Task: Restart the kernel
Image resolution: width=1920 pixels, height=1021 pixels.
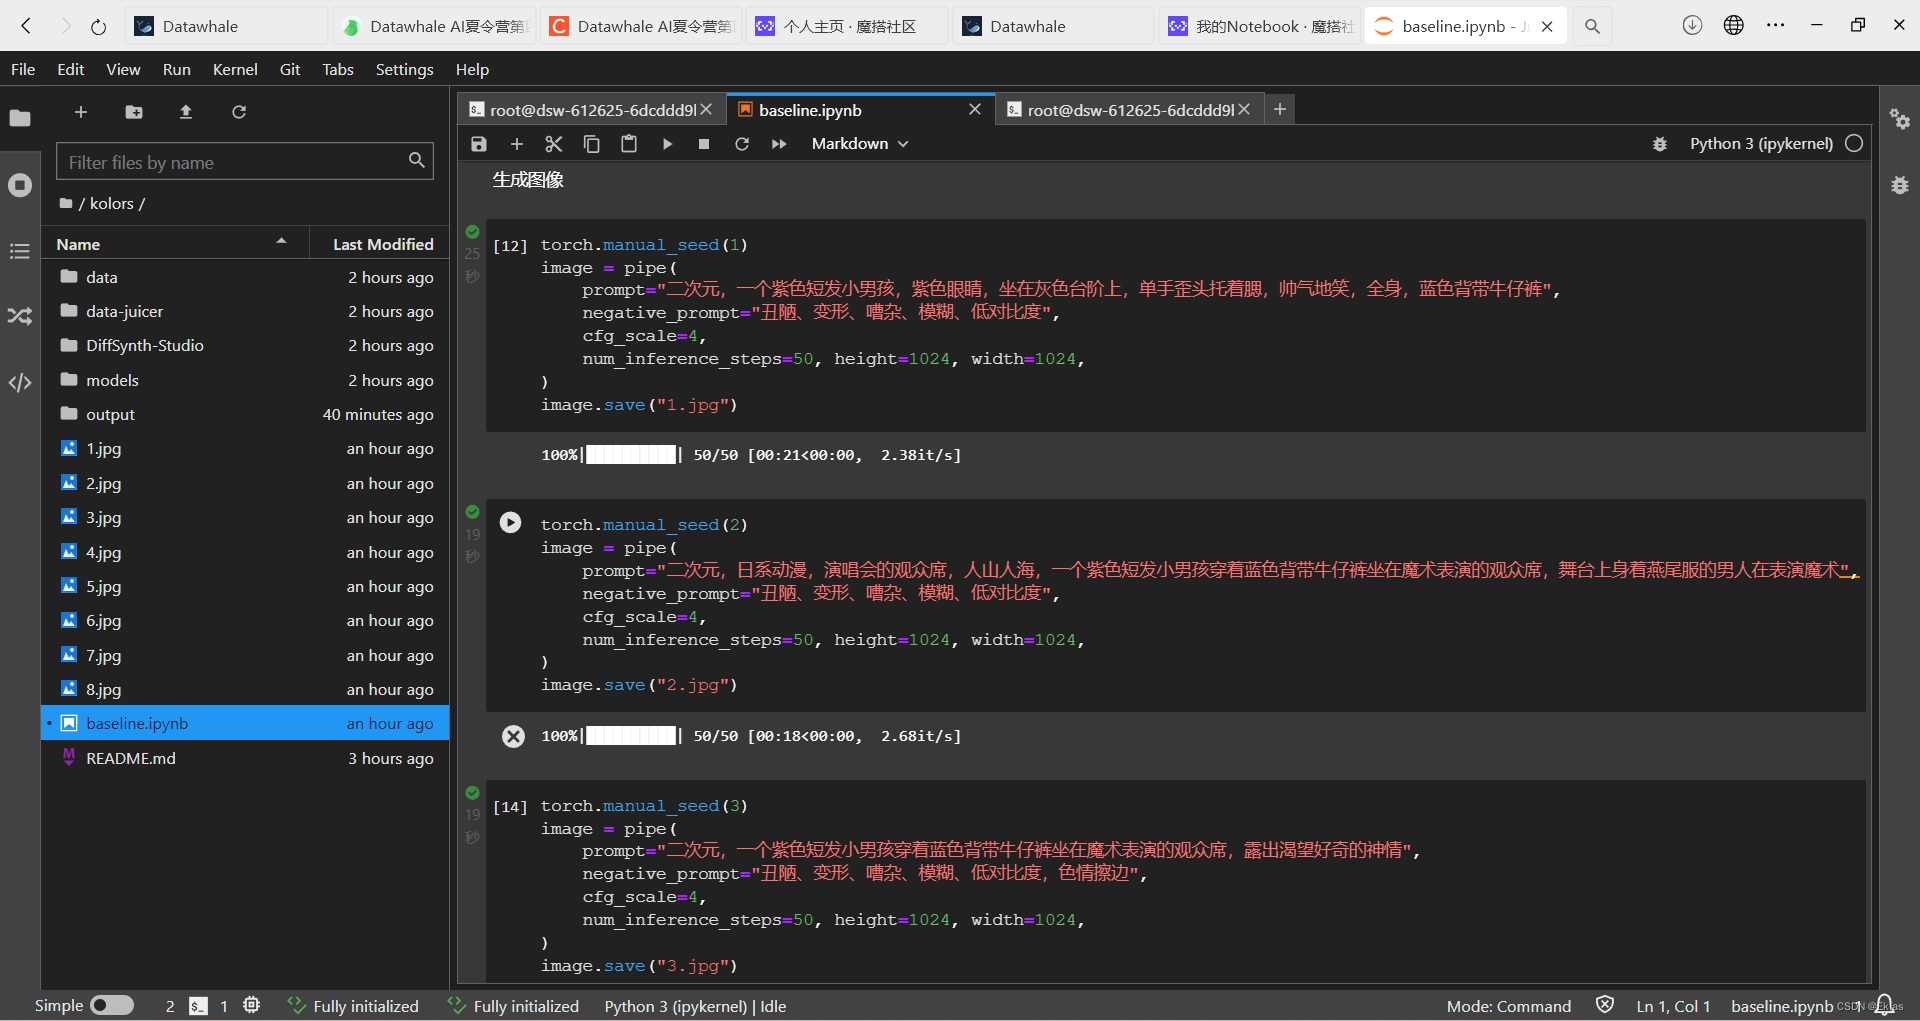Action: (742, 144)
